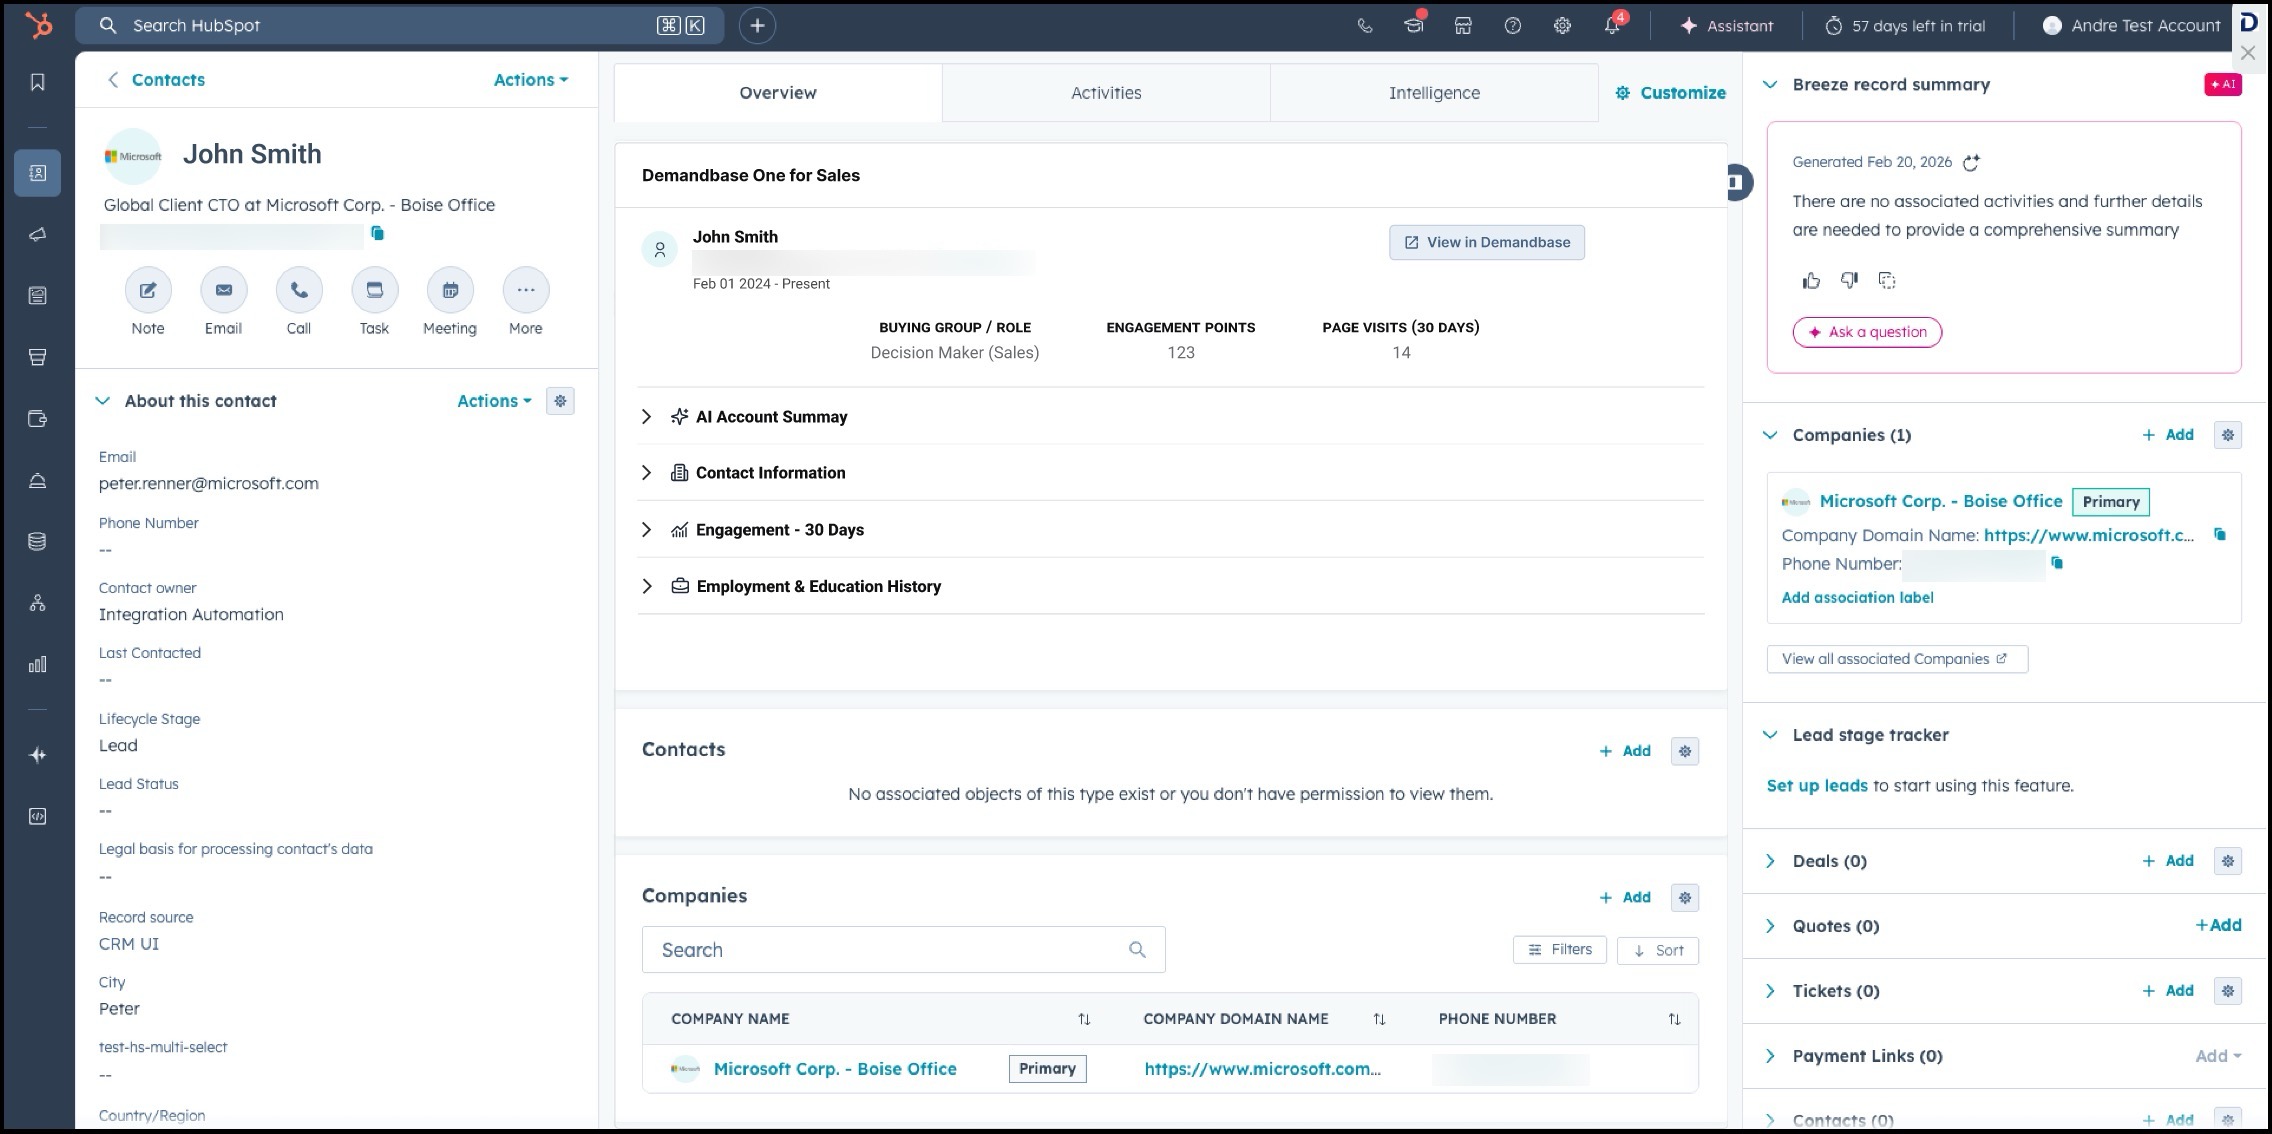
Task: Open the notifications bell with 4 badge
Action: 1612,26
